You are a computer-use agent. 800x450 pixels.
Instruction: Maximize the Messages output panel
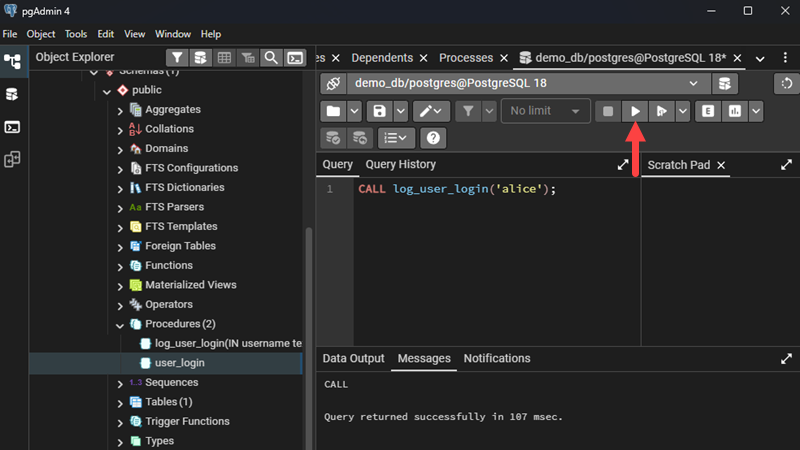click(786, 359)
